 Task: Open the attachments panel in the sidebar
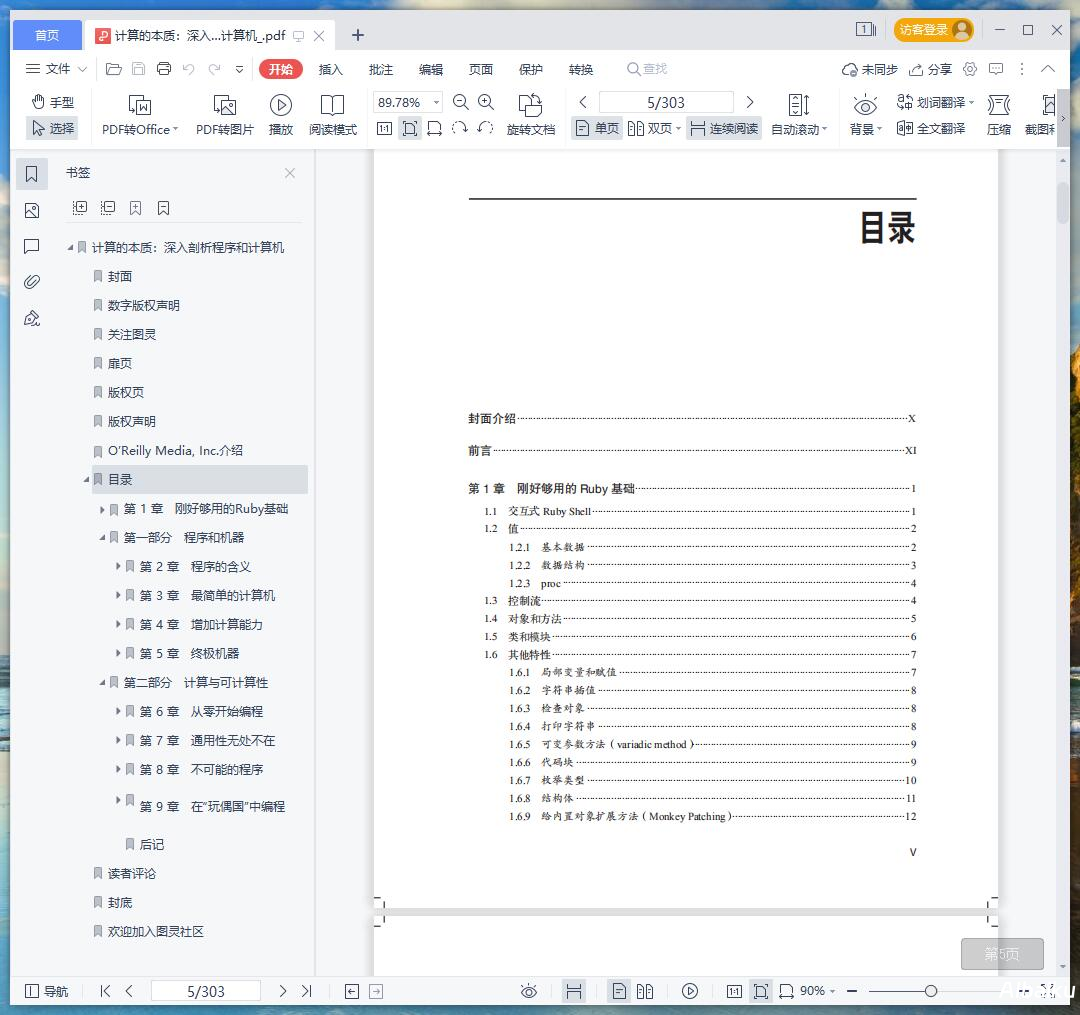point(31,281)
